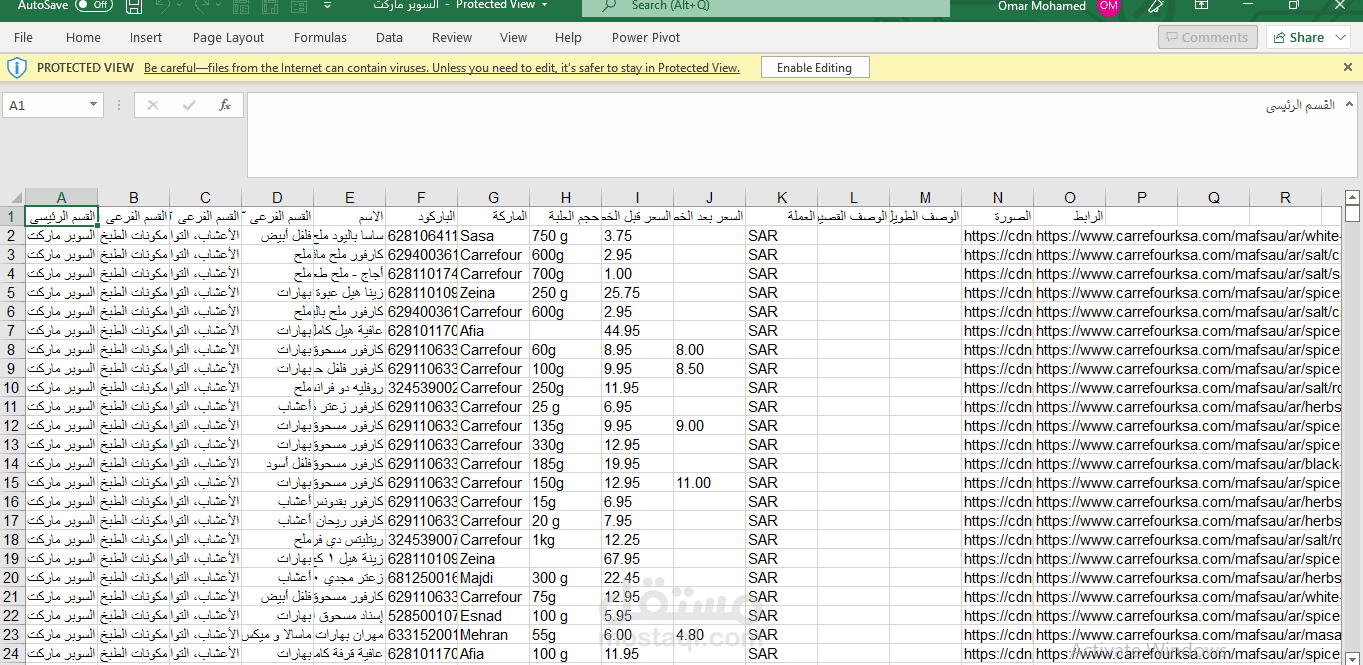The height and width of the screenshot is (665, 1363).
Task: Click the Save icon in the title bar
Action: (x=134, y=6)
